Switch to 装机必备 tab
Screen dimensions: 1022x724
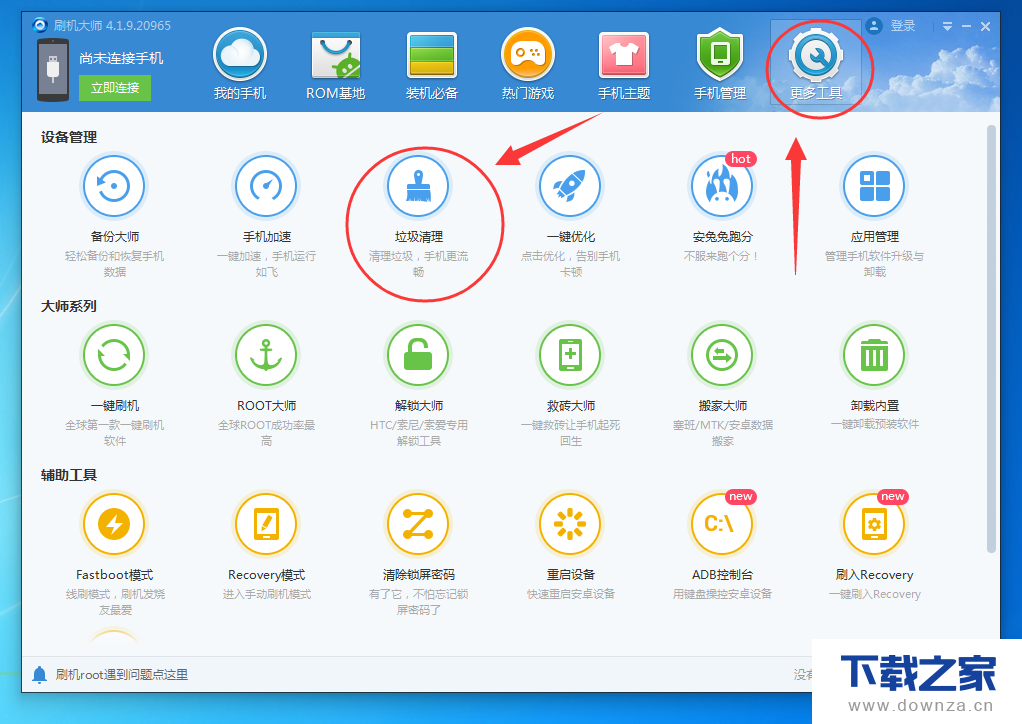pyautogui.click(x=431, y=65)
